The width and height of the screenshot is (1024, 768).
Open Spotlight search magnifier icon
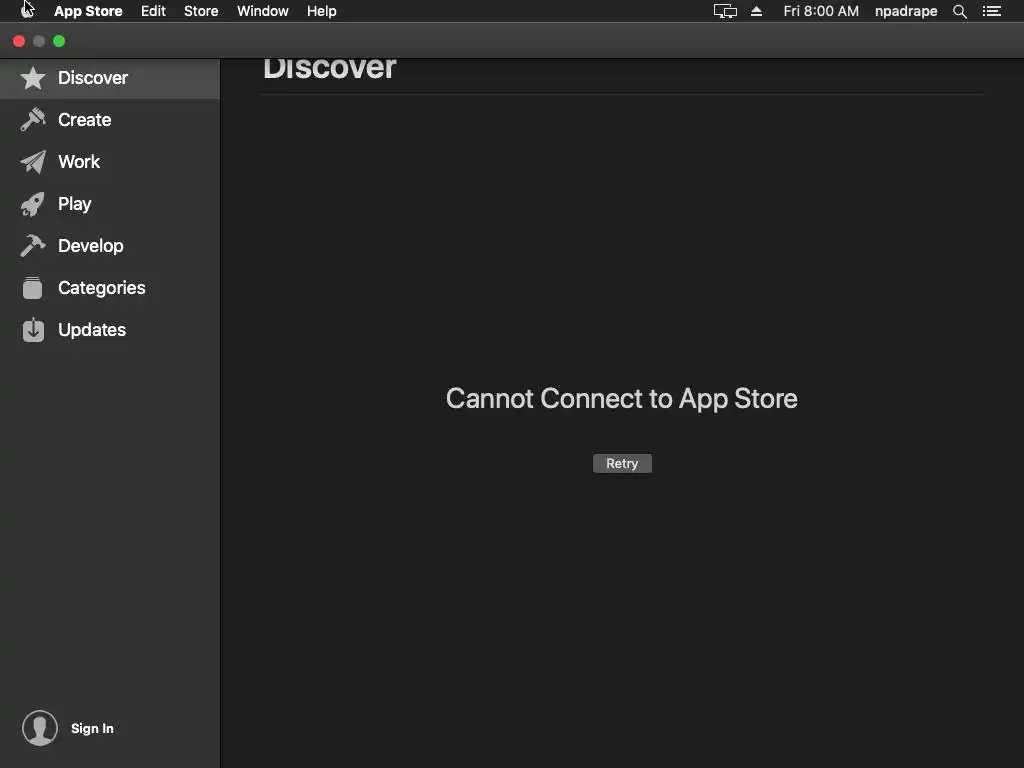pos(959,11)
